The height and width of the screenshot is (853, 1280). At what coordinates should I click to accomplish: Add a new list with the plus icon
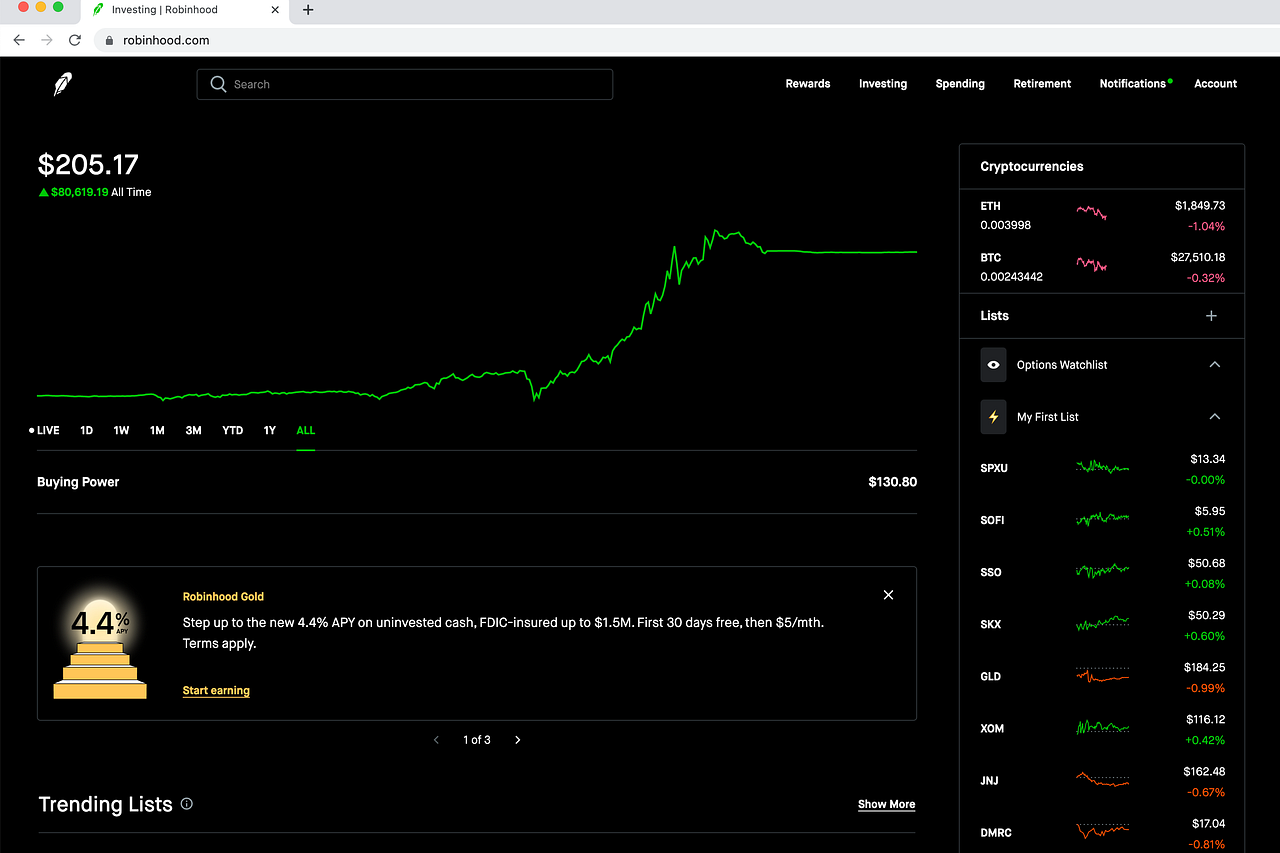click(x=1211, y=316)
